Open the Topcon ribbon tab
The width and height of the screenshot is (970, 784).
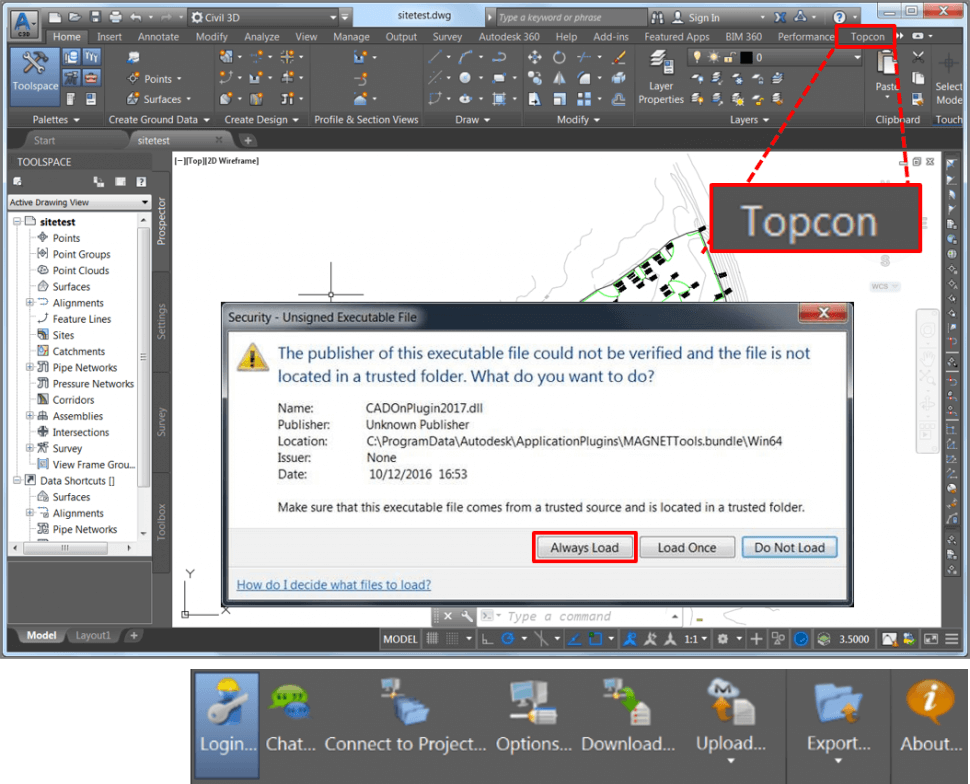[867, 37]
